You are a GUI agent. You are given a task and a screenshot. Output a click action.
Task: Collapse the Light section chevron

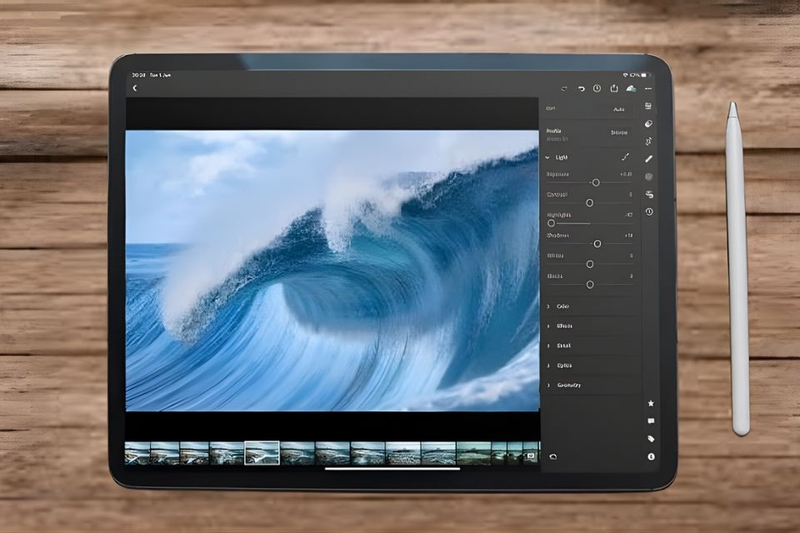tap(547, 158)
